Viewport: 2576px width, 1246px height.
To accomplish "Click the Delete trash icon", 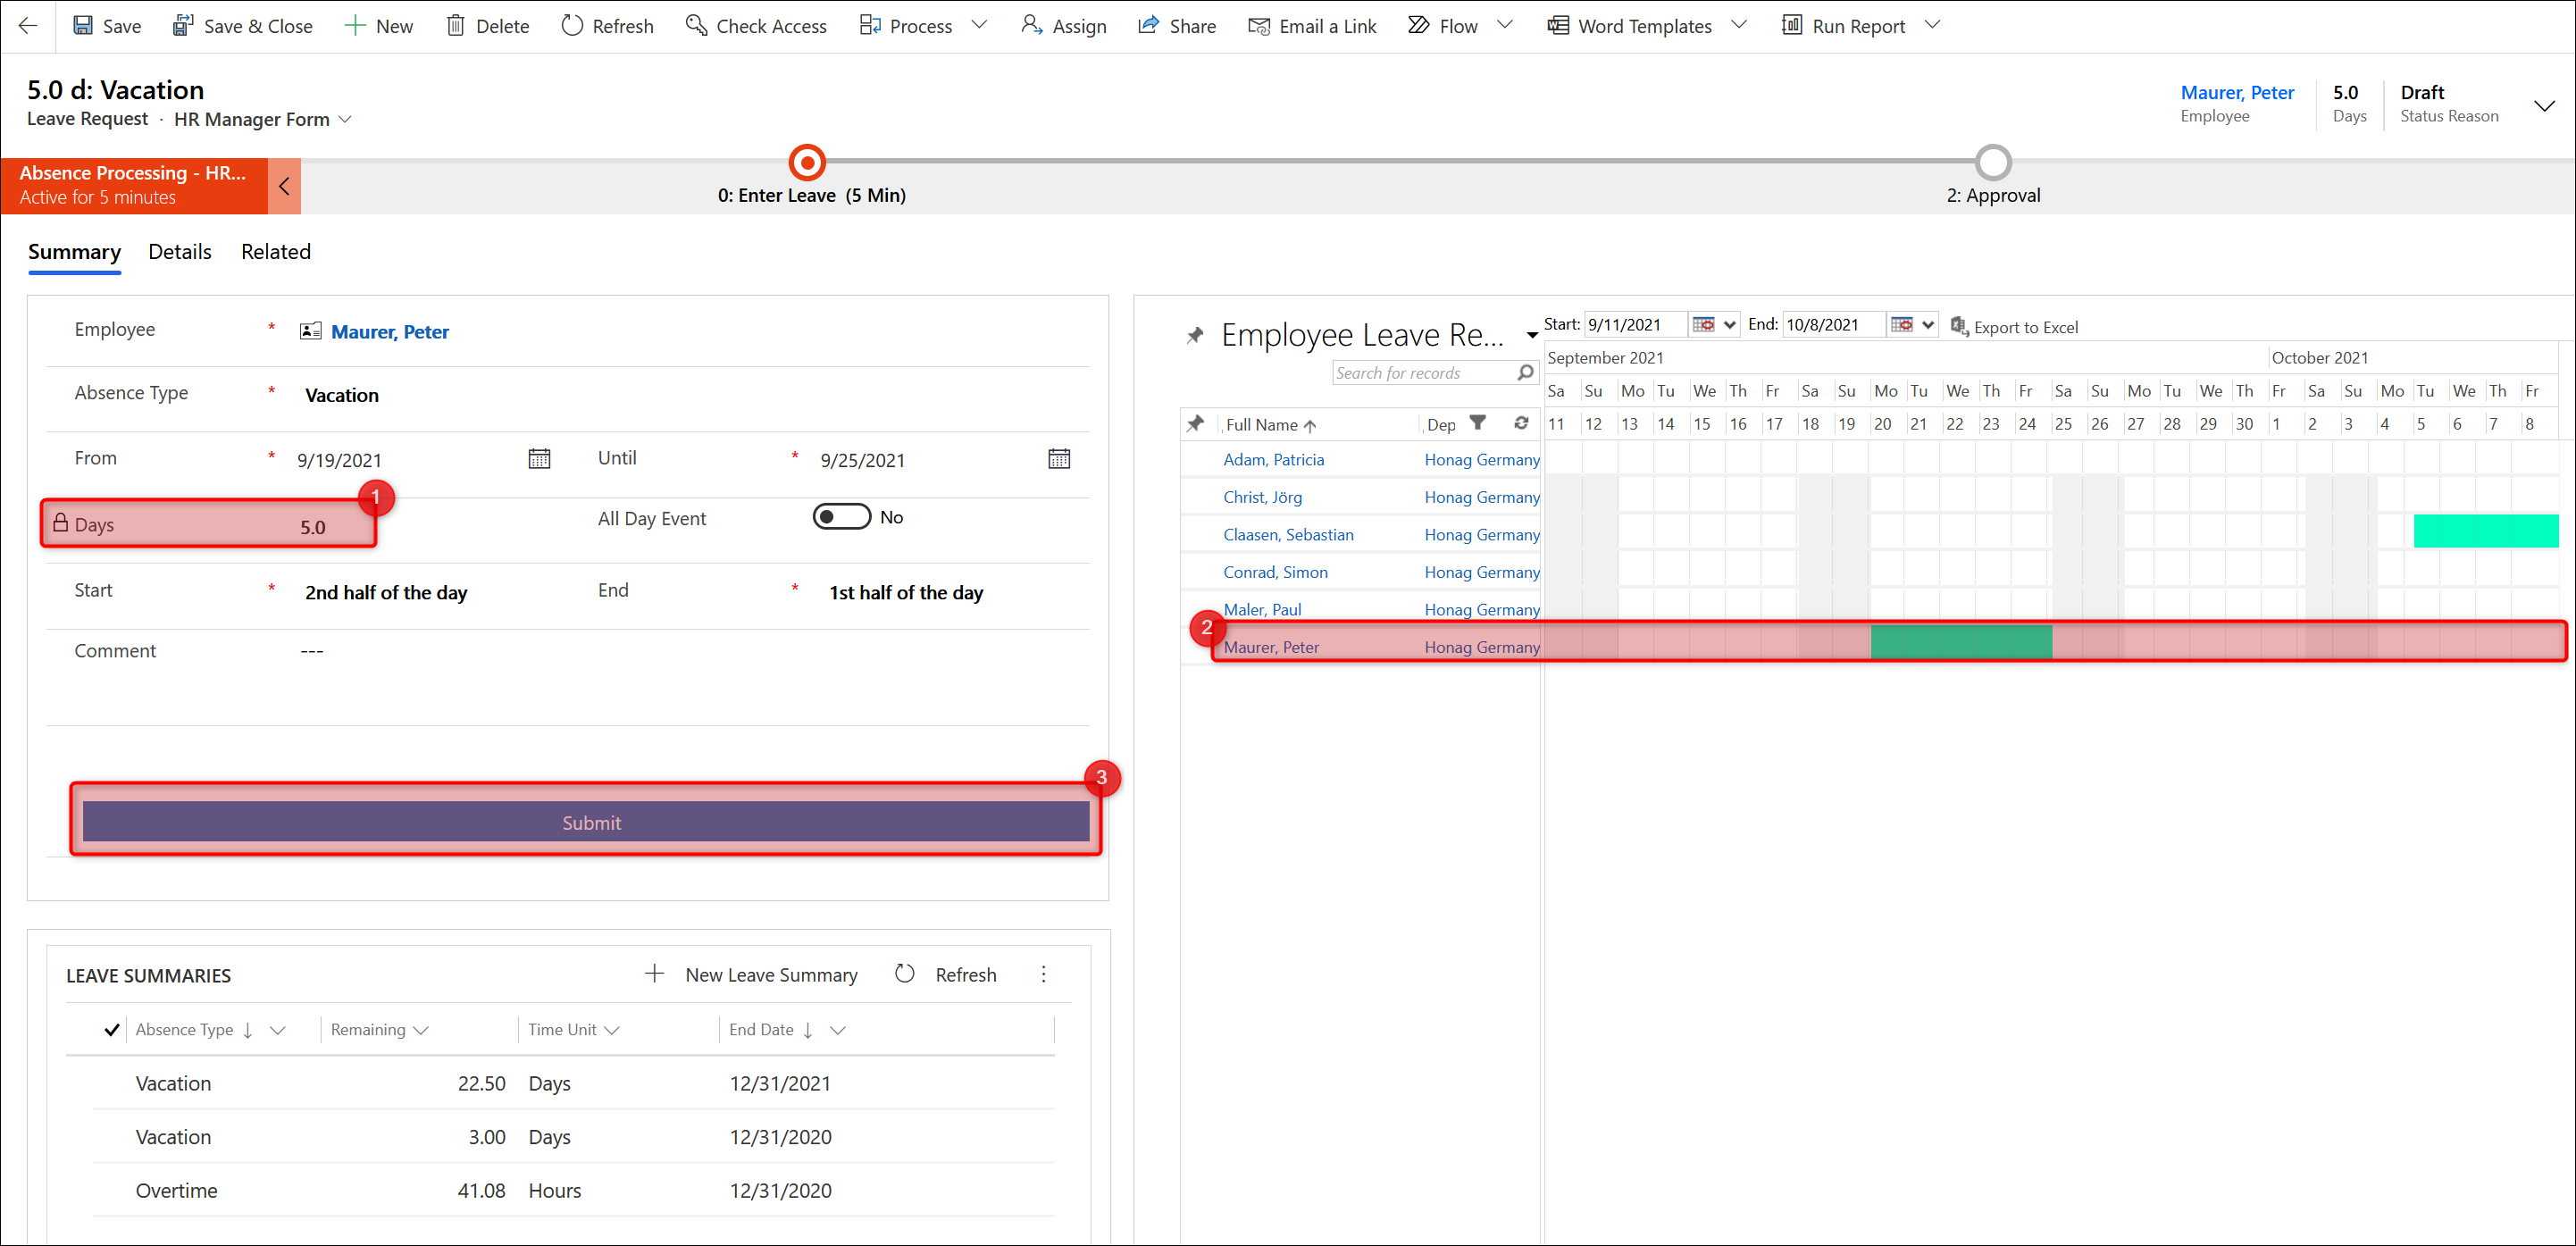I will [455, 26].
